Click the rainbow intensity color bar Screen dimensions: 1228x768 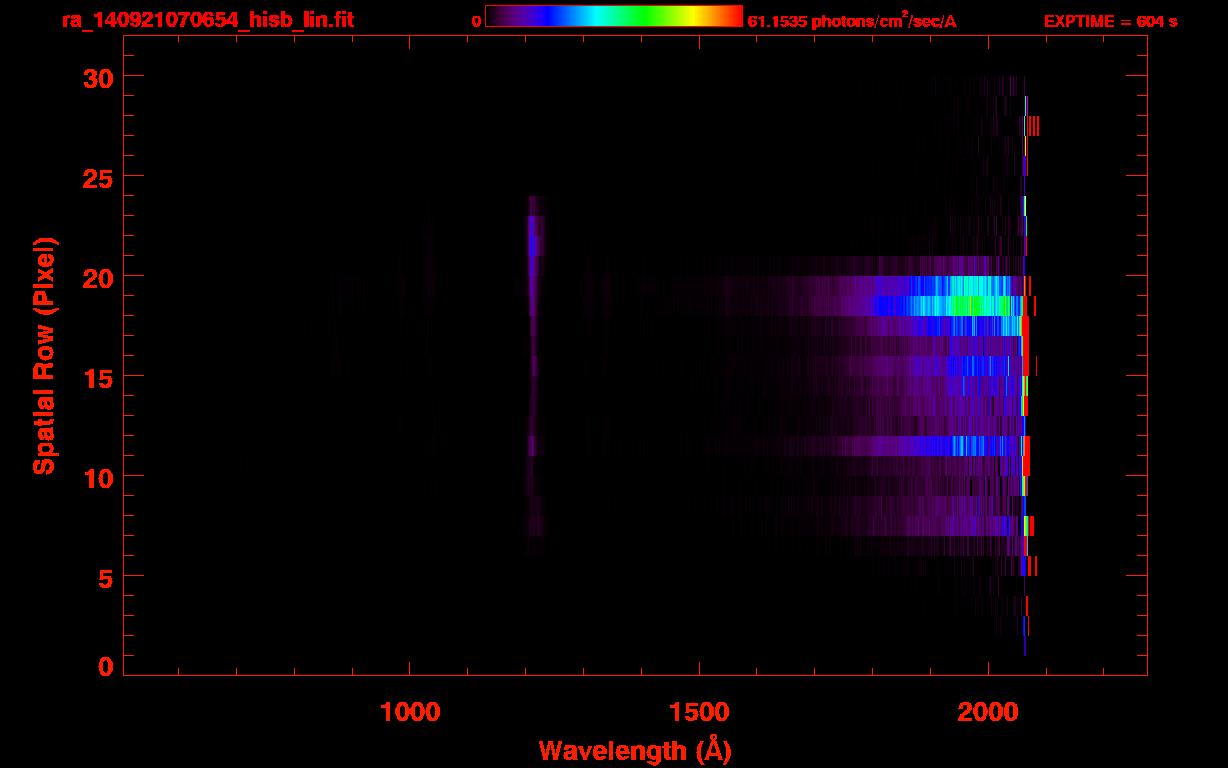(614, 16)
